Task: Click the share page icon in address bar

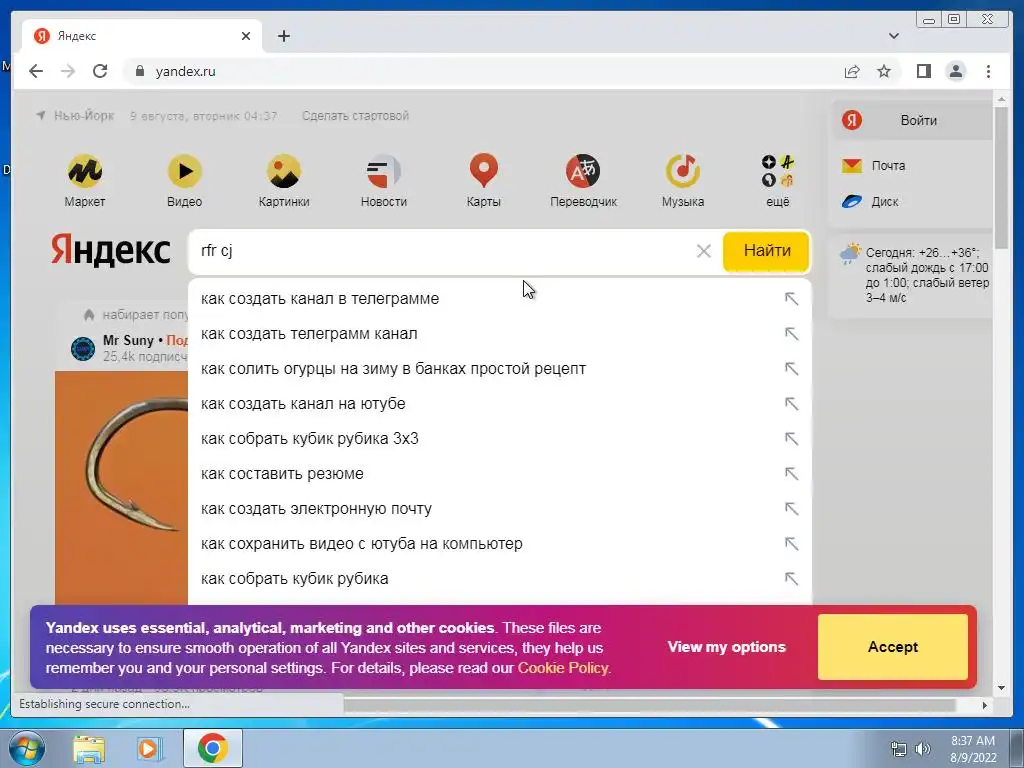Action: 852,71
